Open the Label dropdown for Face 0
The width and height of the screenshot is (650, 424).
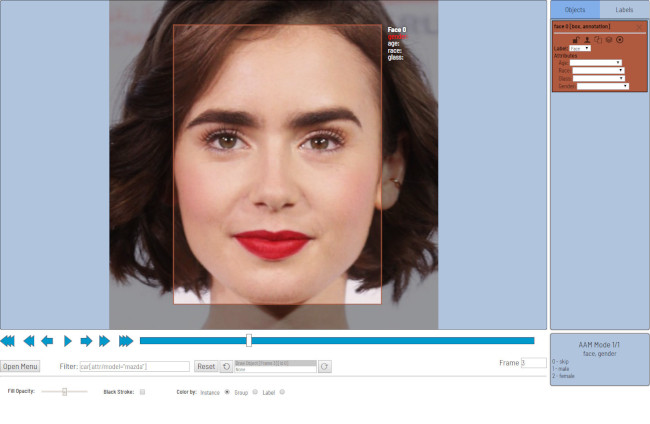(580, 48)
